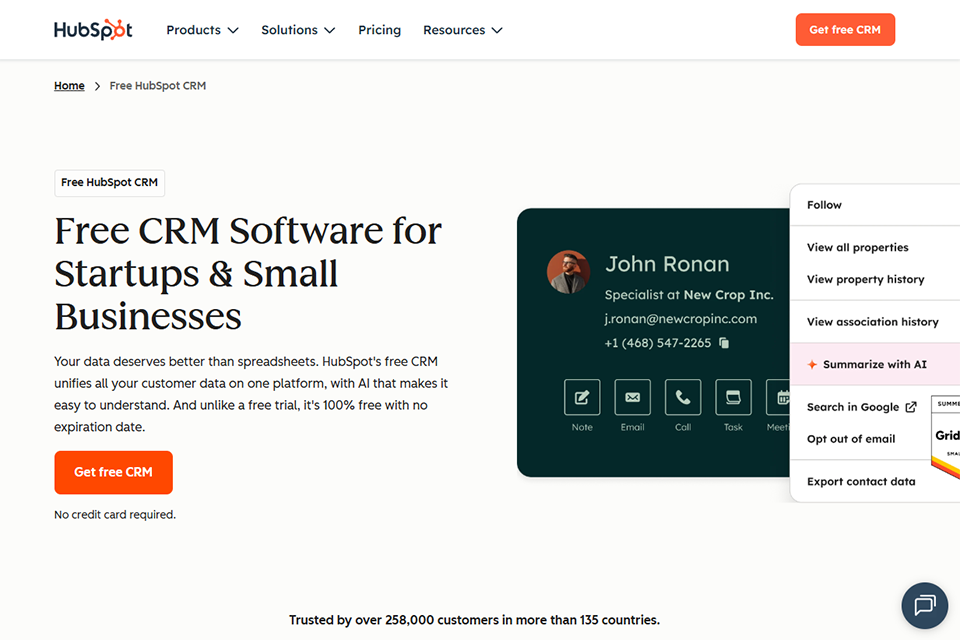This screenshot has height=640, width=960.
Task: Expand the Solutions dropdown menu
Action: point(298,30)
